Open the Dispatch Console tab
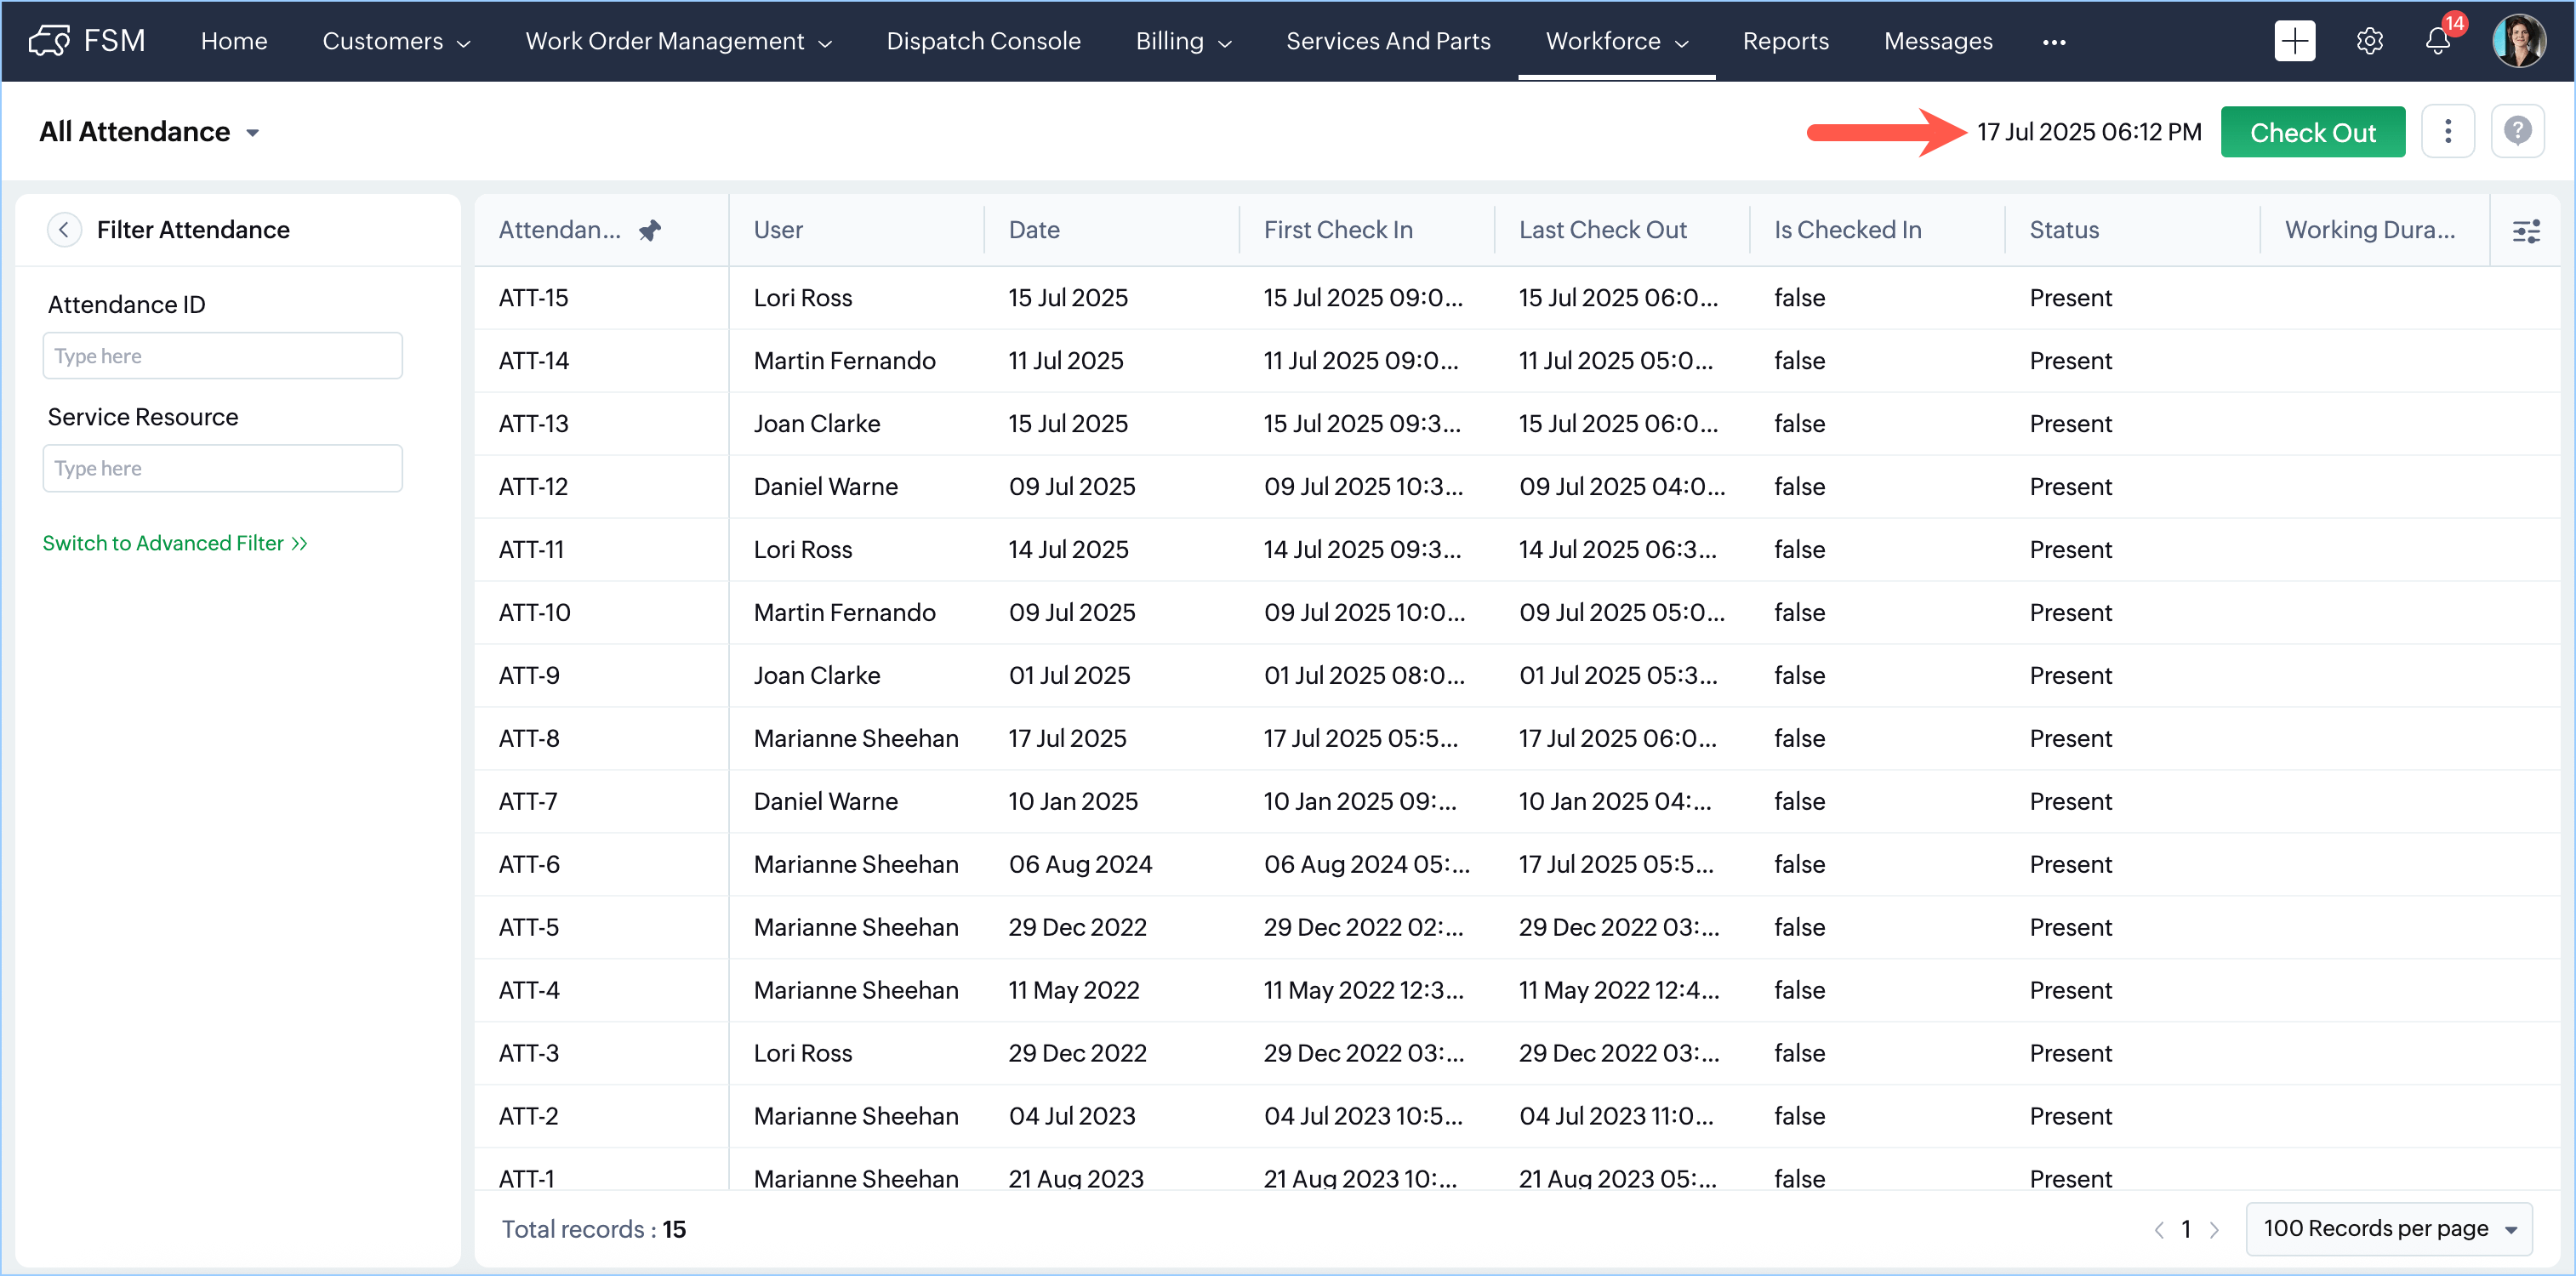Viewport: 2576px width, 1276px height. coord(983,41)
